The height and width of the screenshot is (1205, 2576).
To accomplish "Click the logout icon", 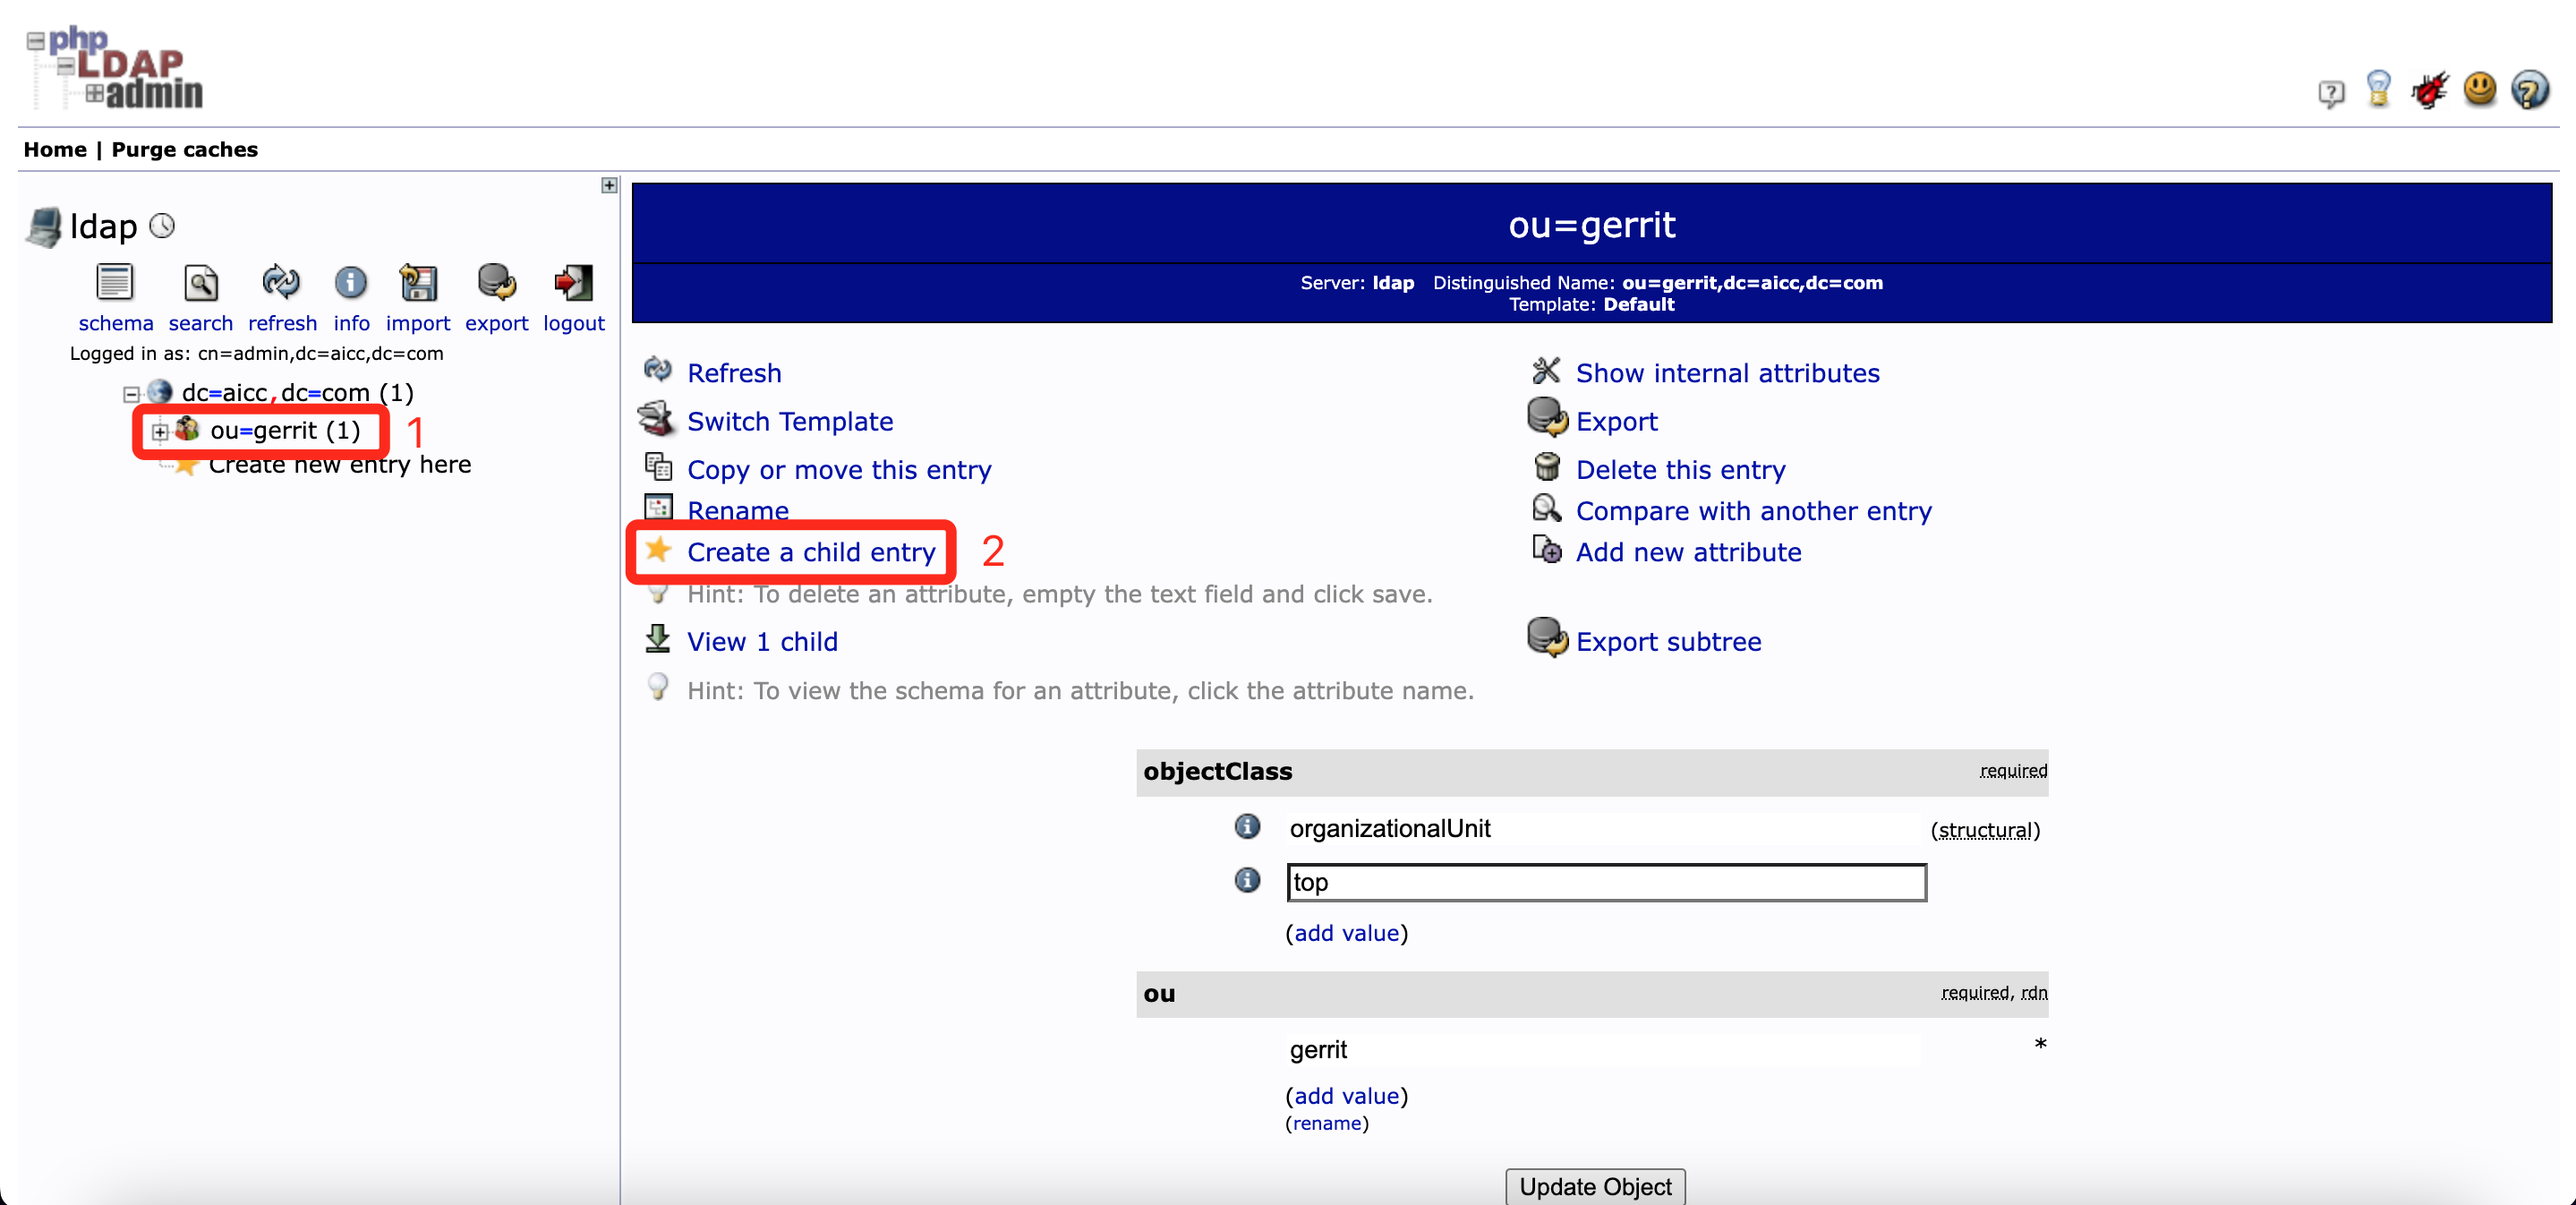I will coord(573,283).
